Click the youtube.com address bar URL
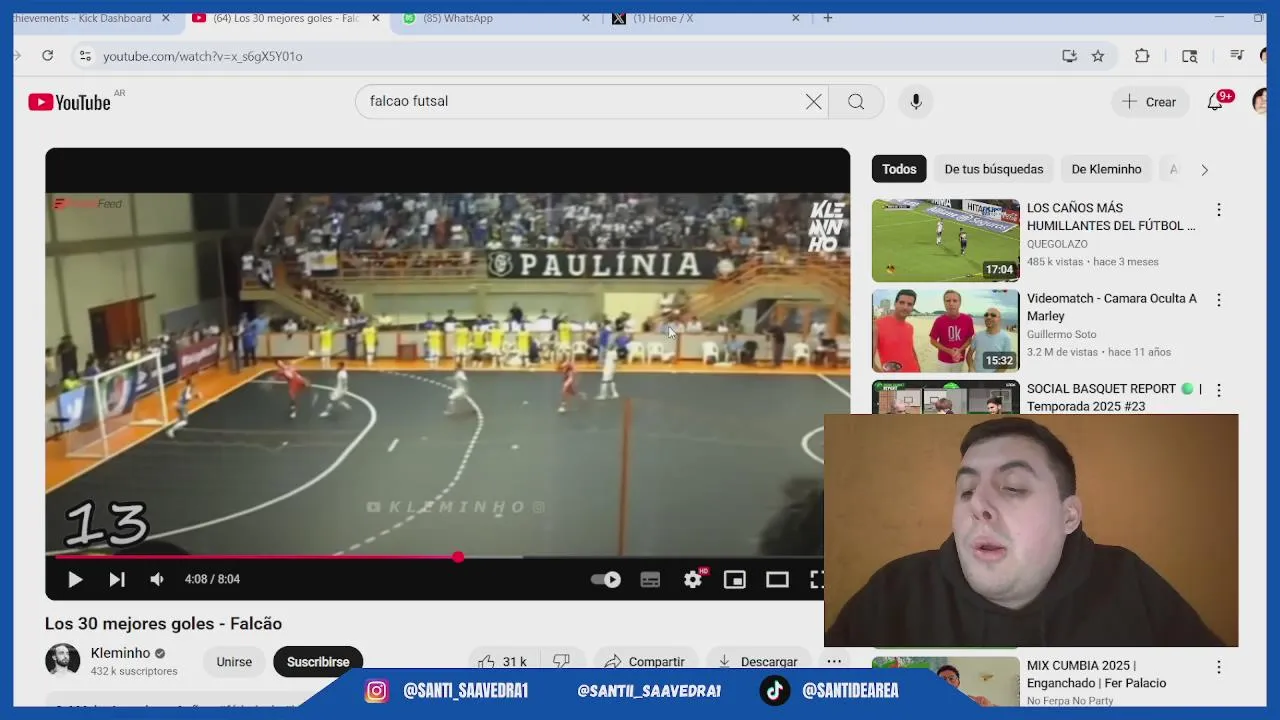This screenshot has height=720, width=1280. [x=202, y=56]
